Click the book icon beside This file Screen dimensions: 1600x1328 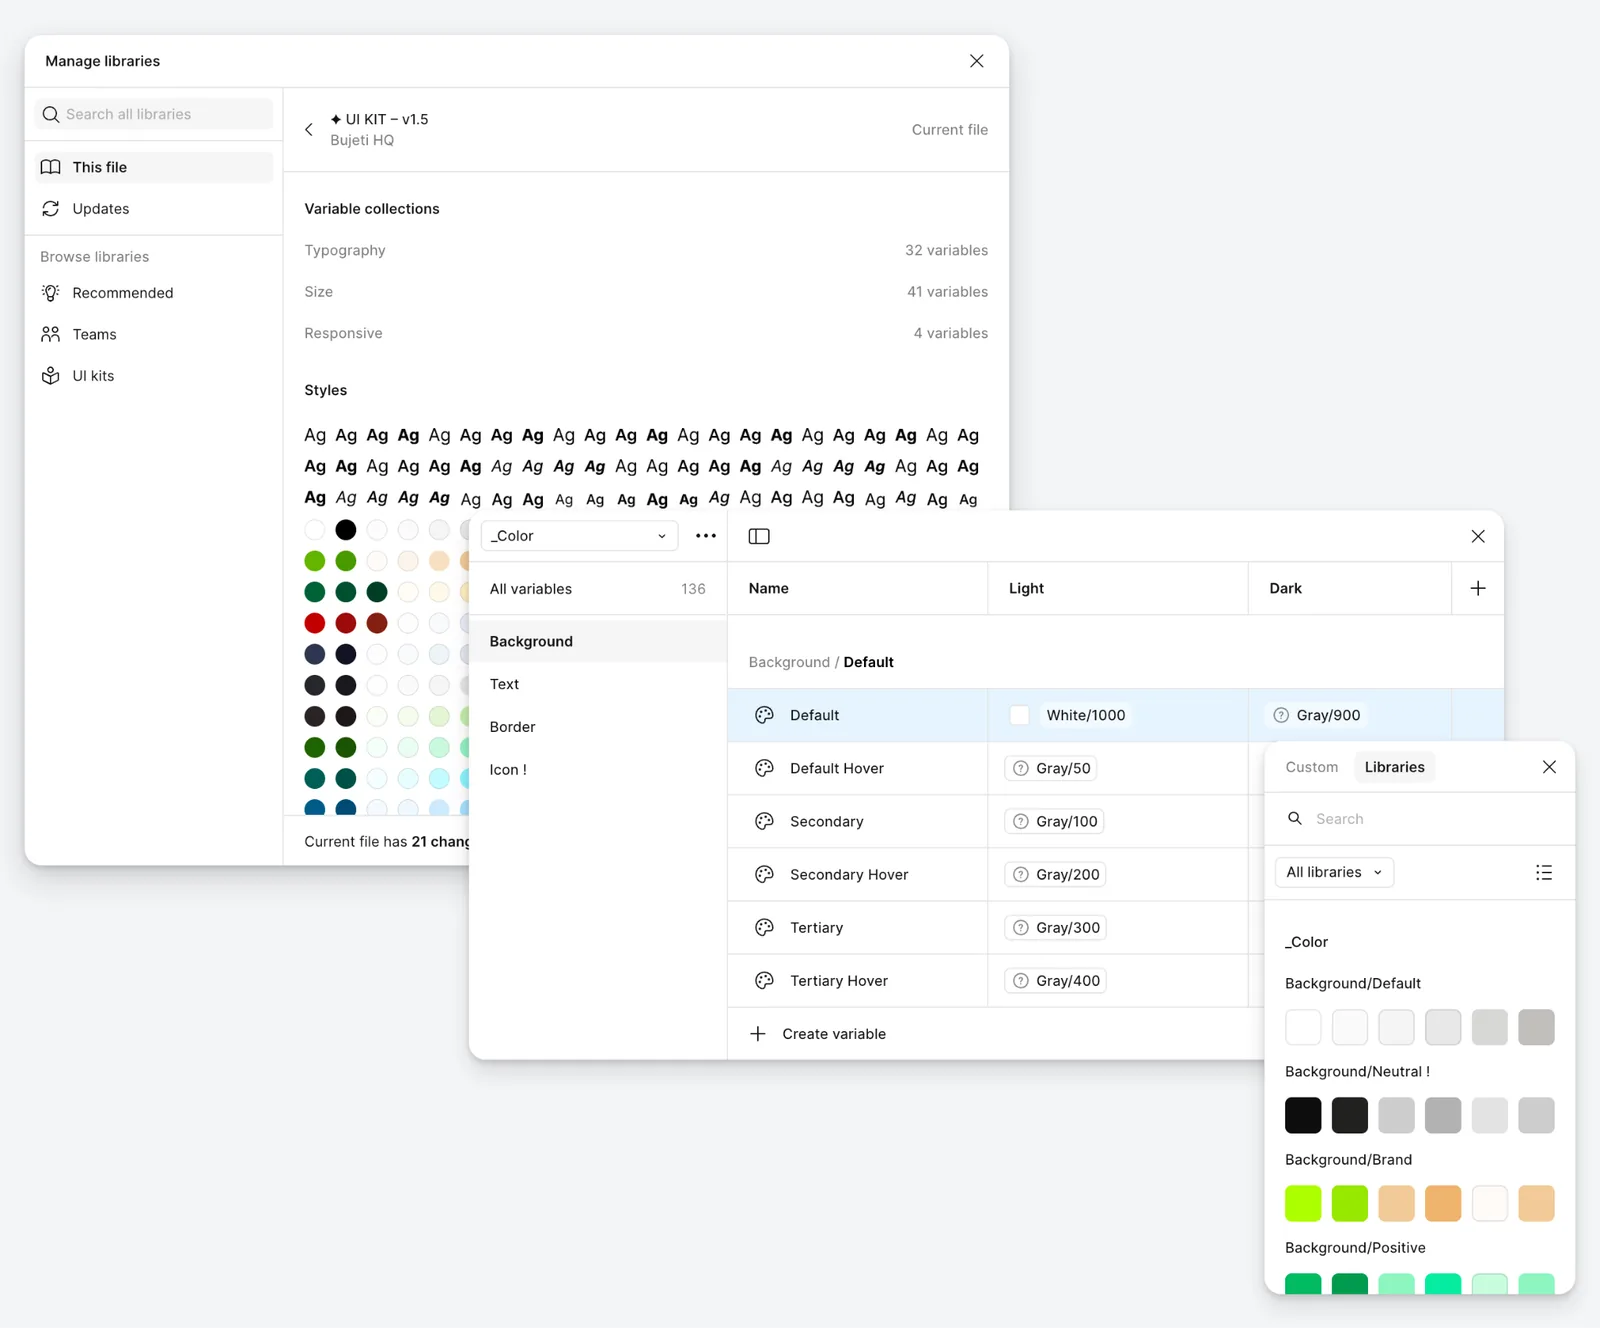click(x=50, y=167)
